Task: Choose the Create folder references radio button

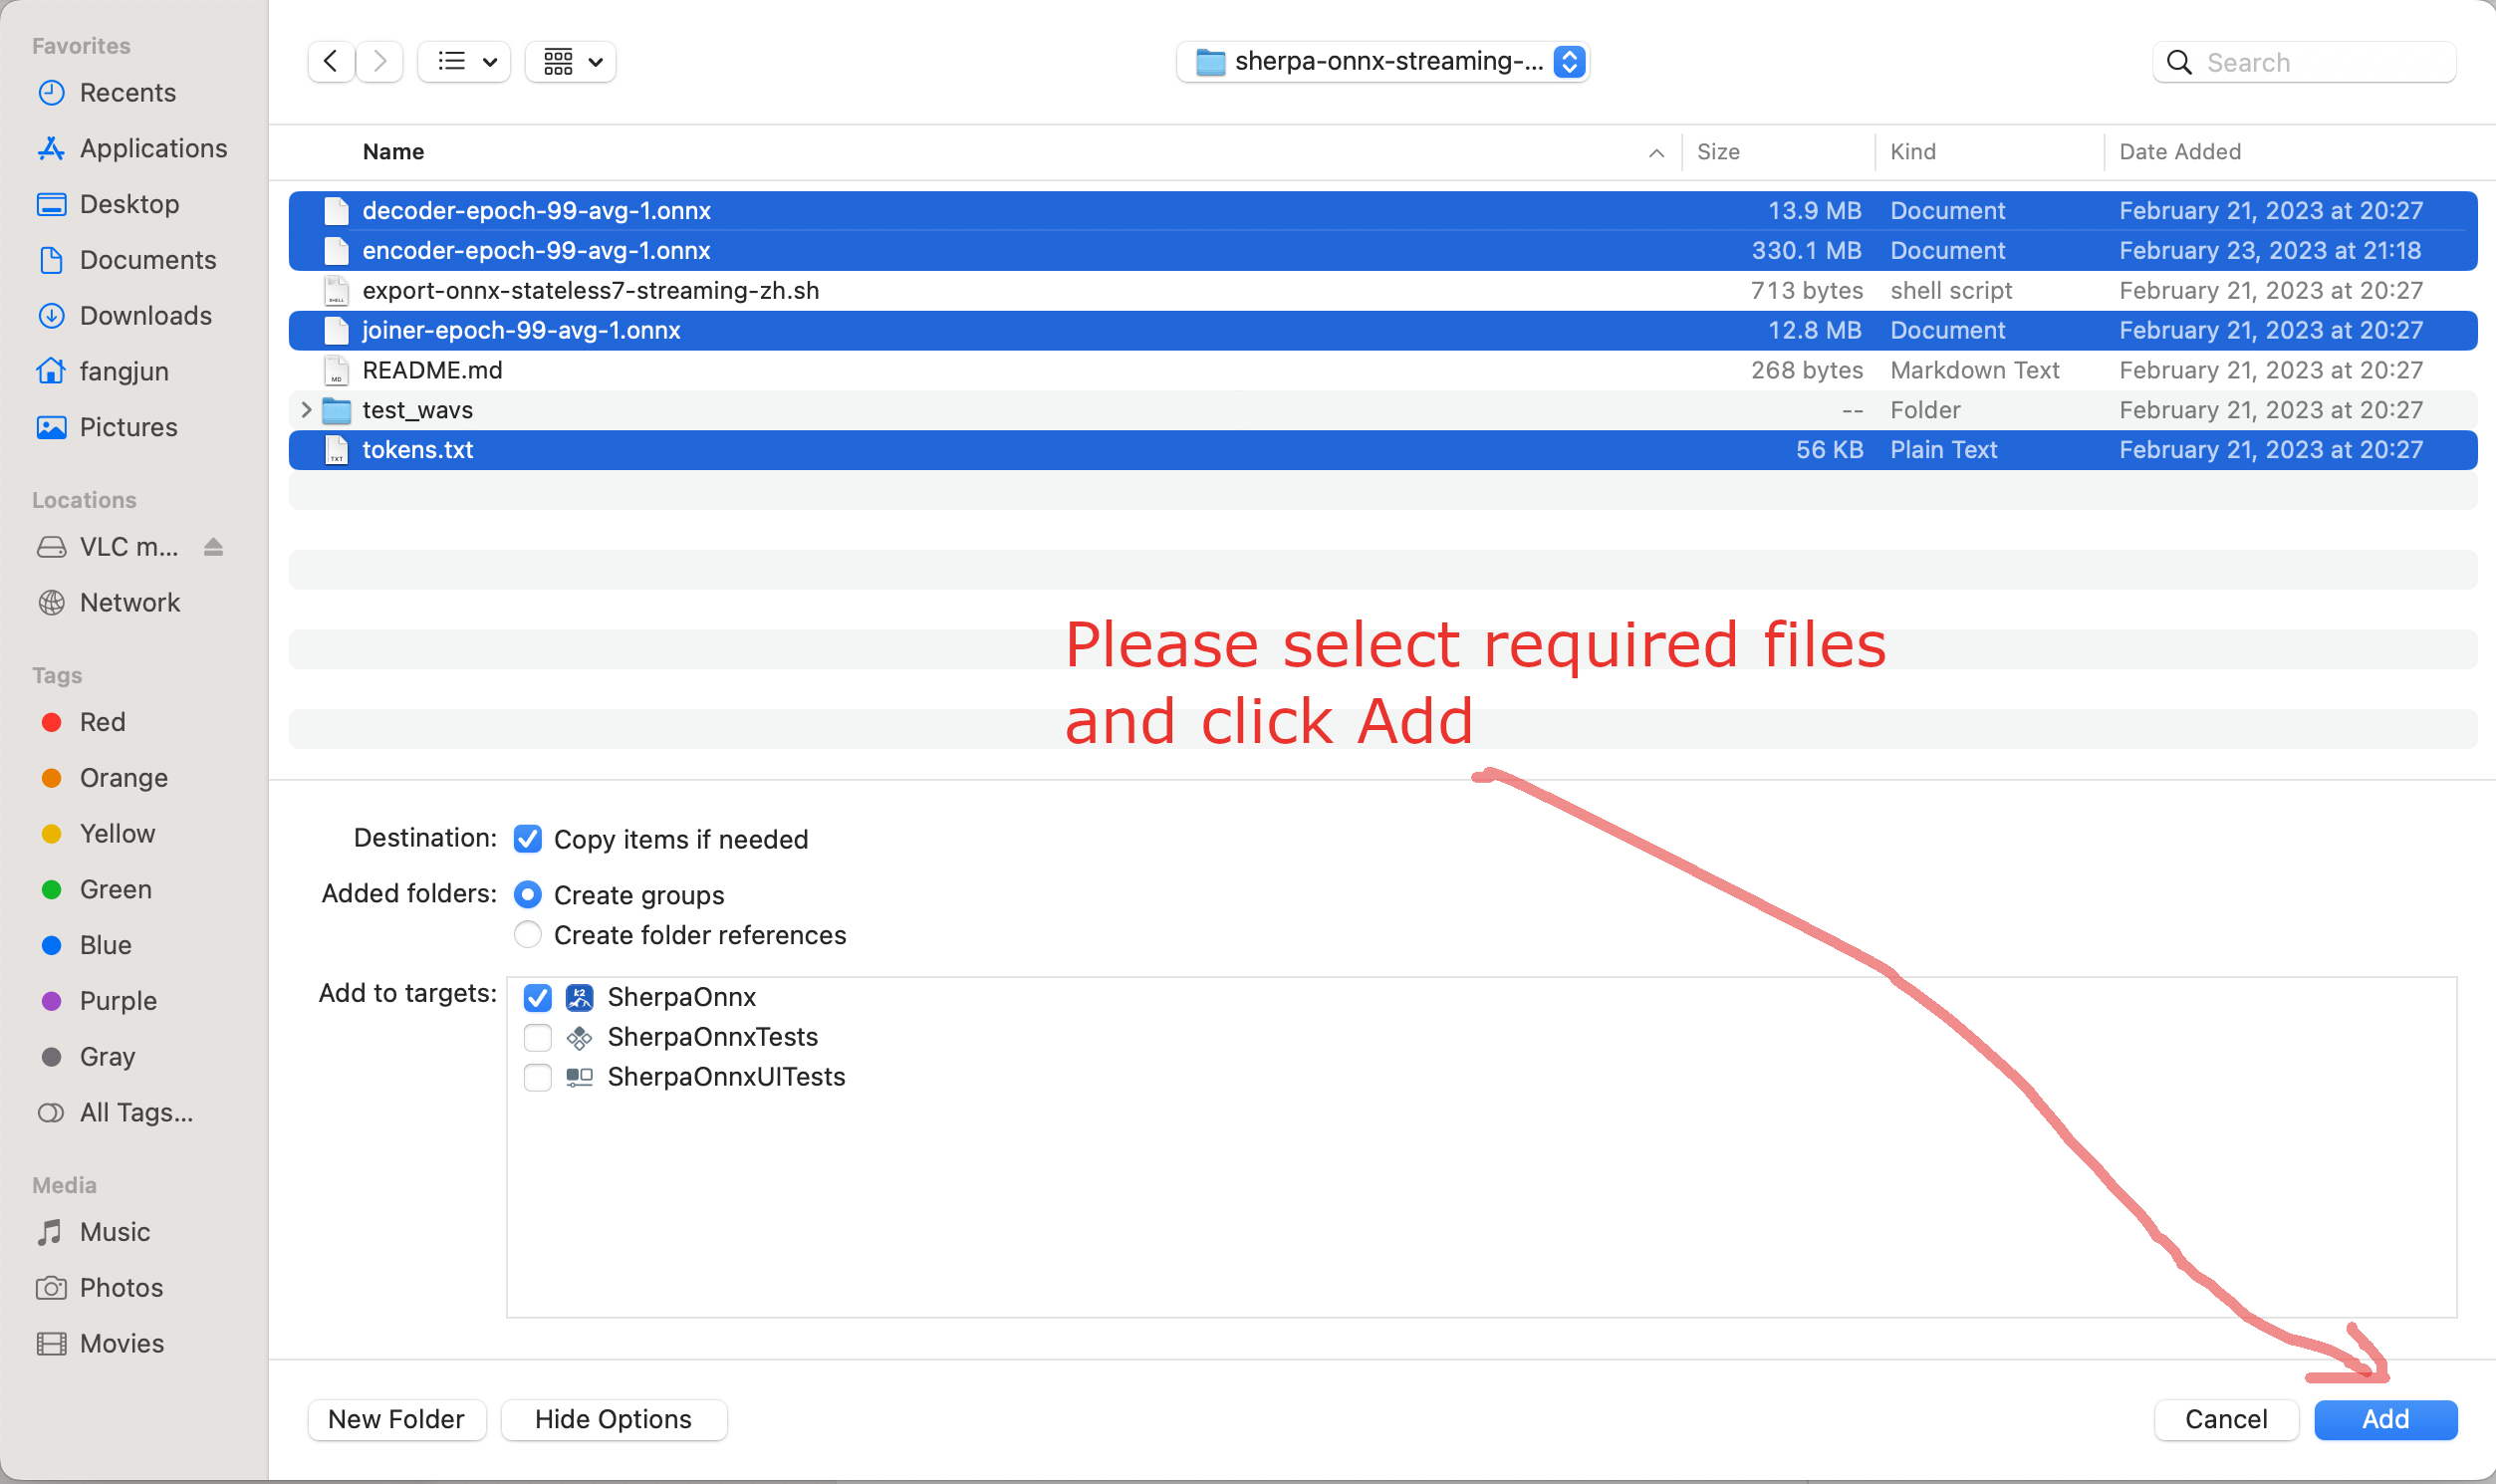Action: [x=527, y=934]
